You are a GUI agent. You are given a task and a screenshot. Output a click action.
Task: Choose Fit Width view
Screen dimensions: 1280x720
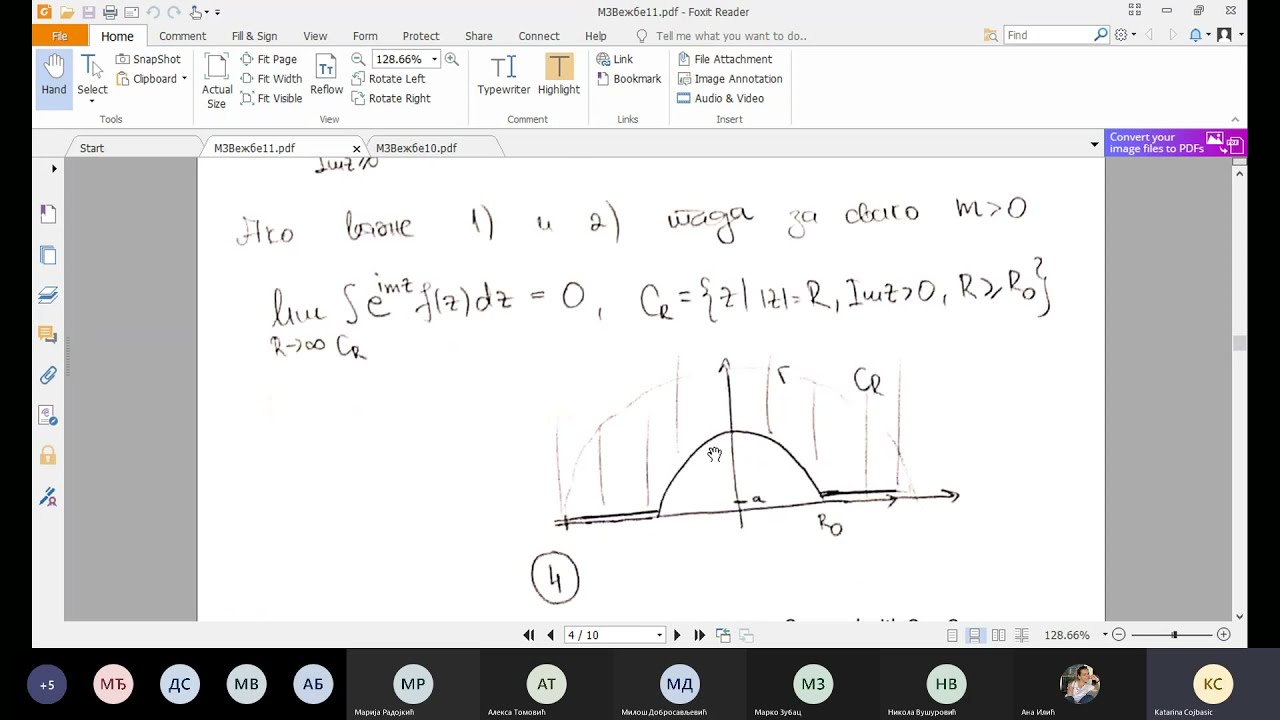[271, 79]
